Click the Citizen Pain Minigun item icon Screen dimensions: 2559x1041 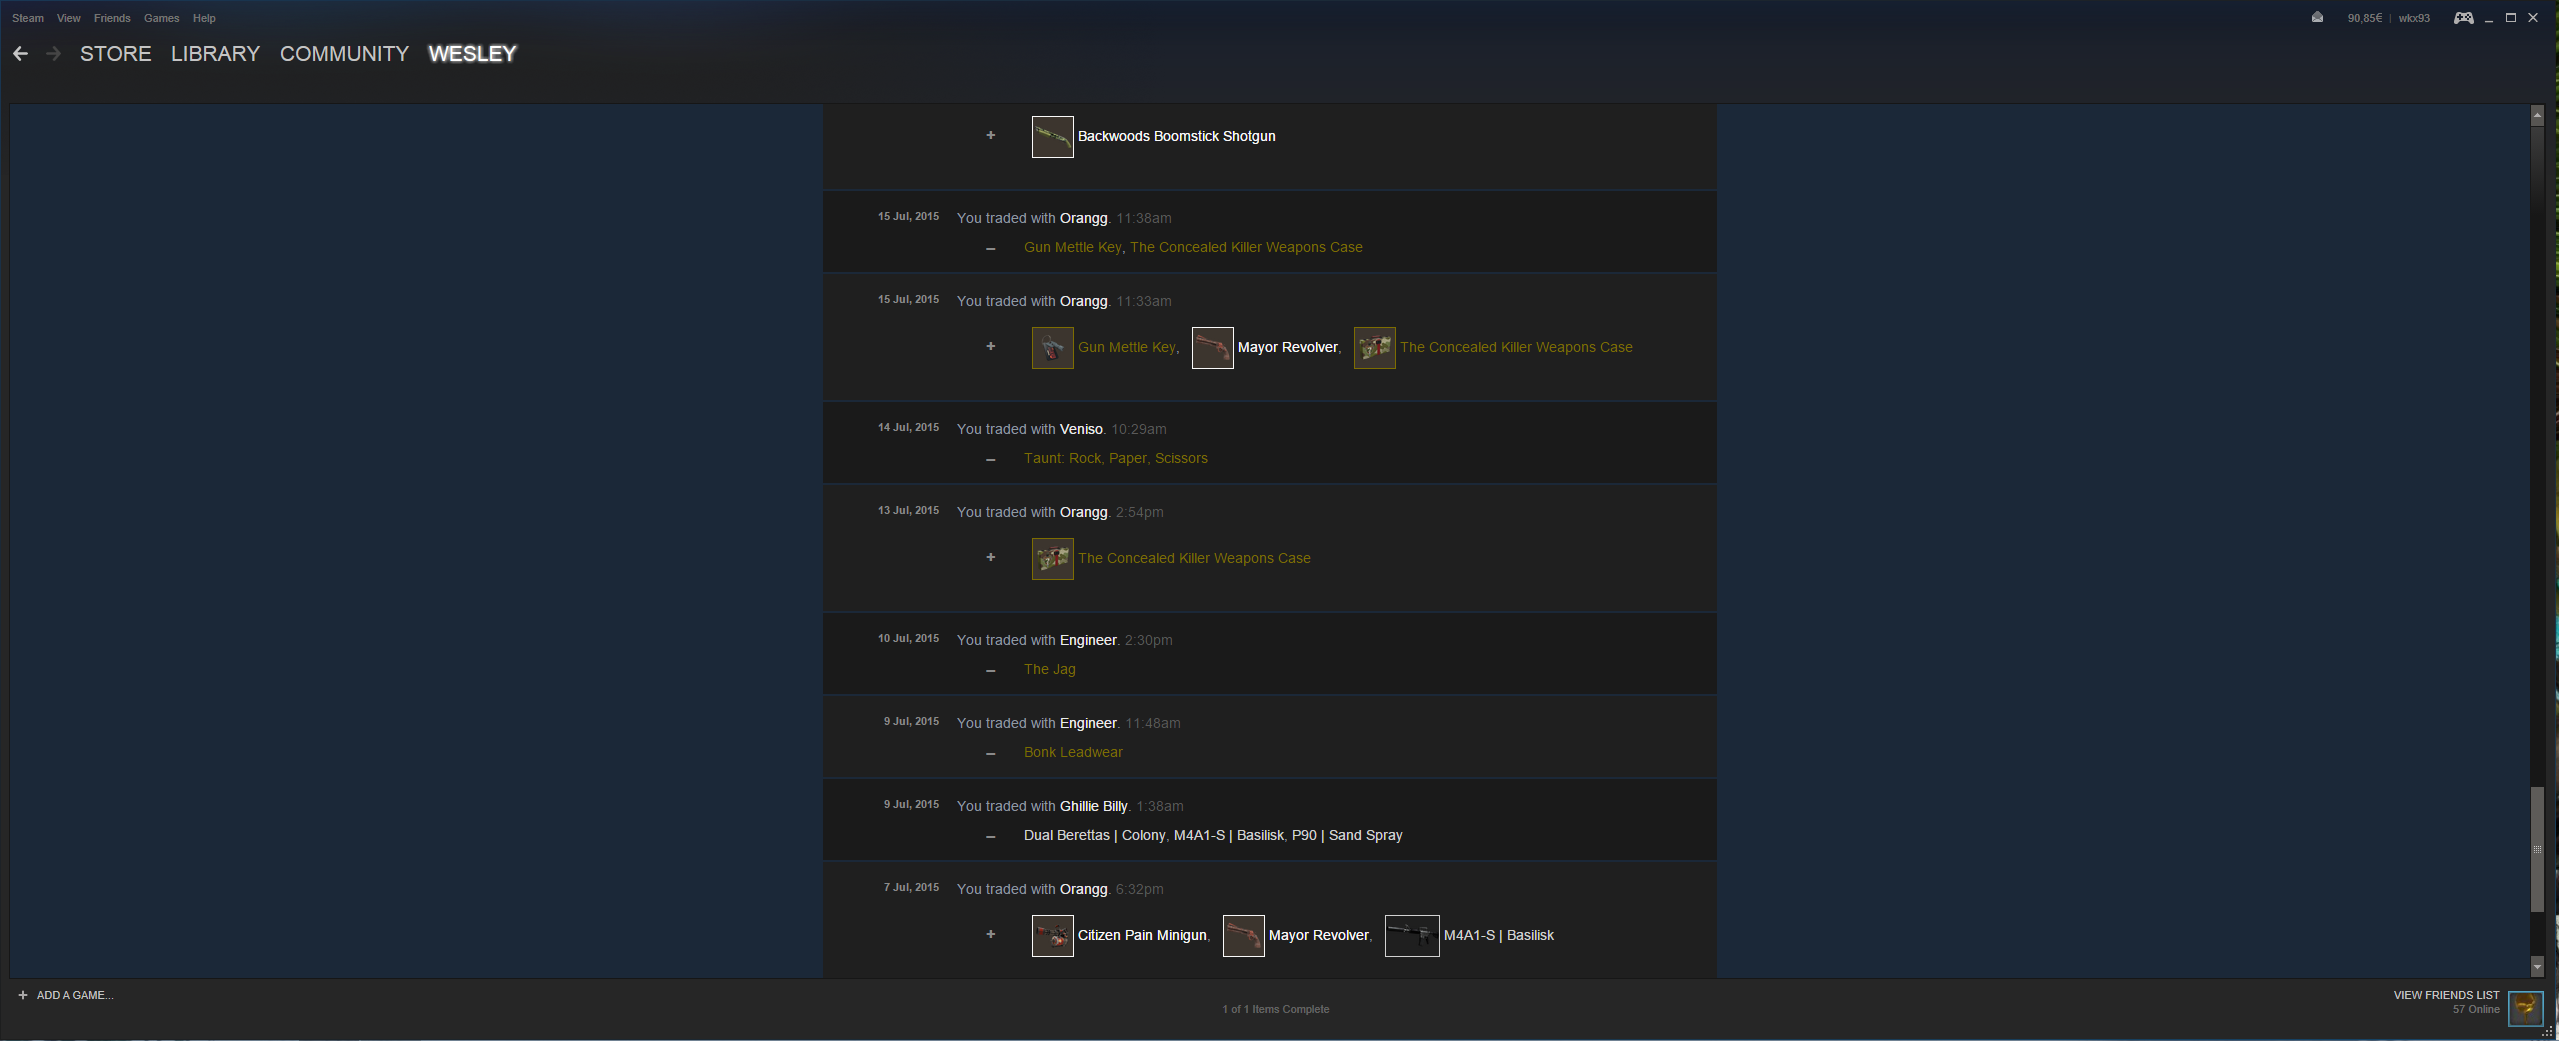tap(1052, 936)
